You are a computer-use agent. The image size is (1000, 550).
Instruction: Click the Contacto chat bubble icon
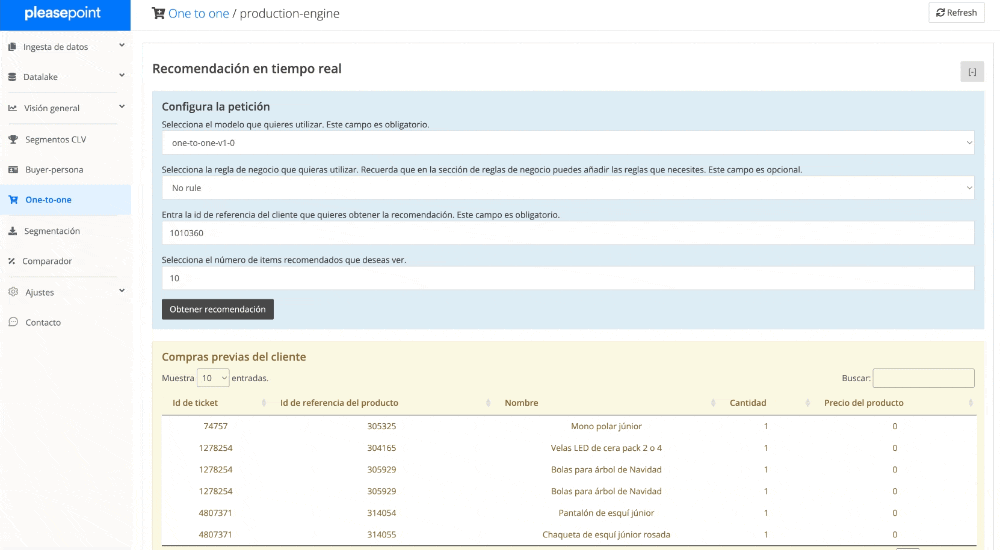coord(13,322)
